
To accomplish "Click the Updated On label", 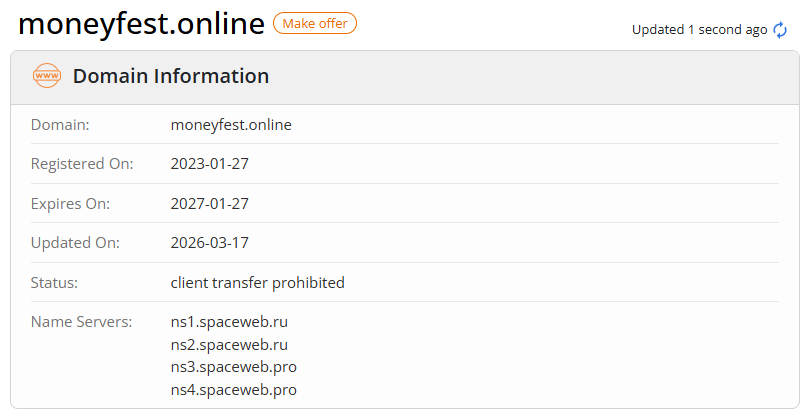I will pos(75,243).
